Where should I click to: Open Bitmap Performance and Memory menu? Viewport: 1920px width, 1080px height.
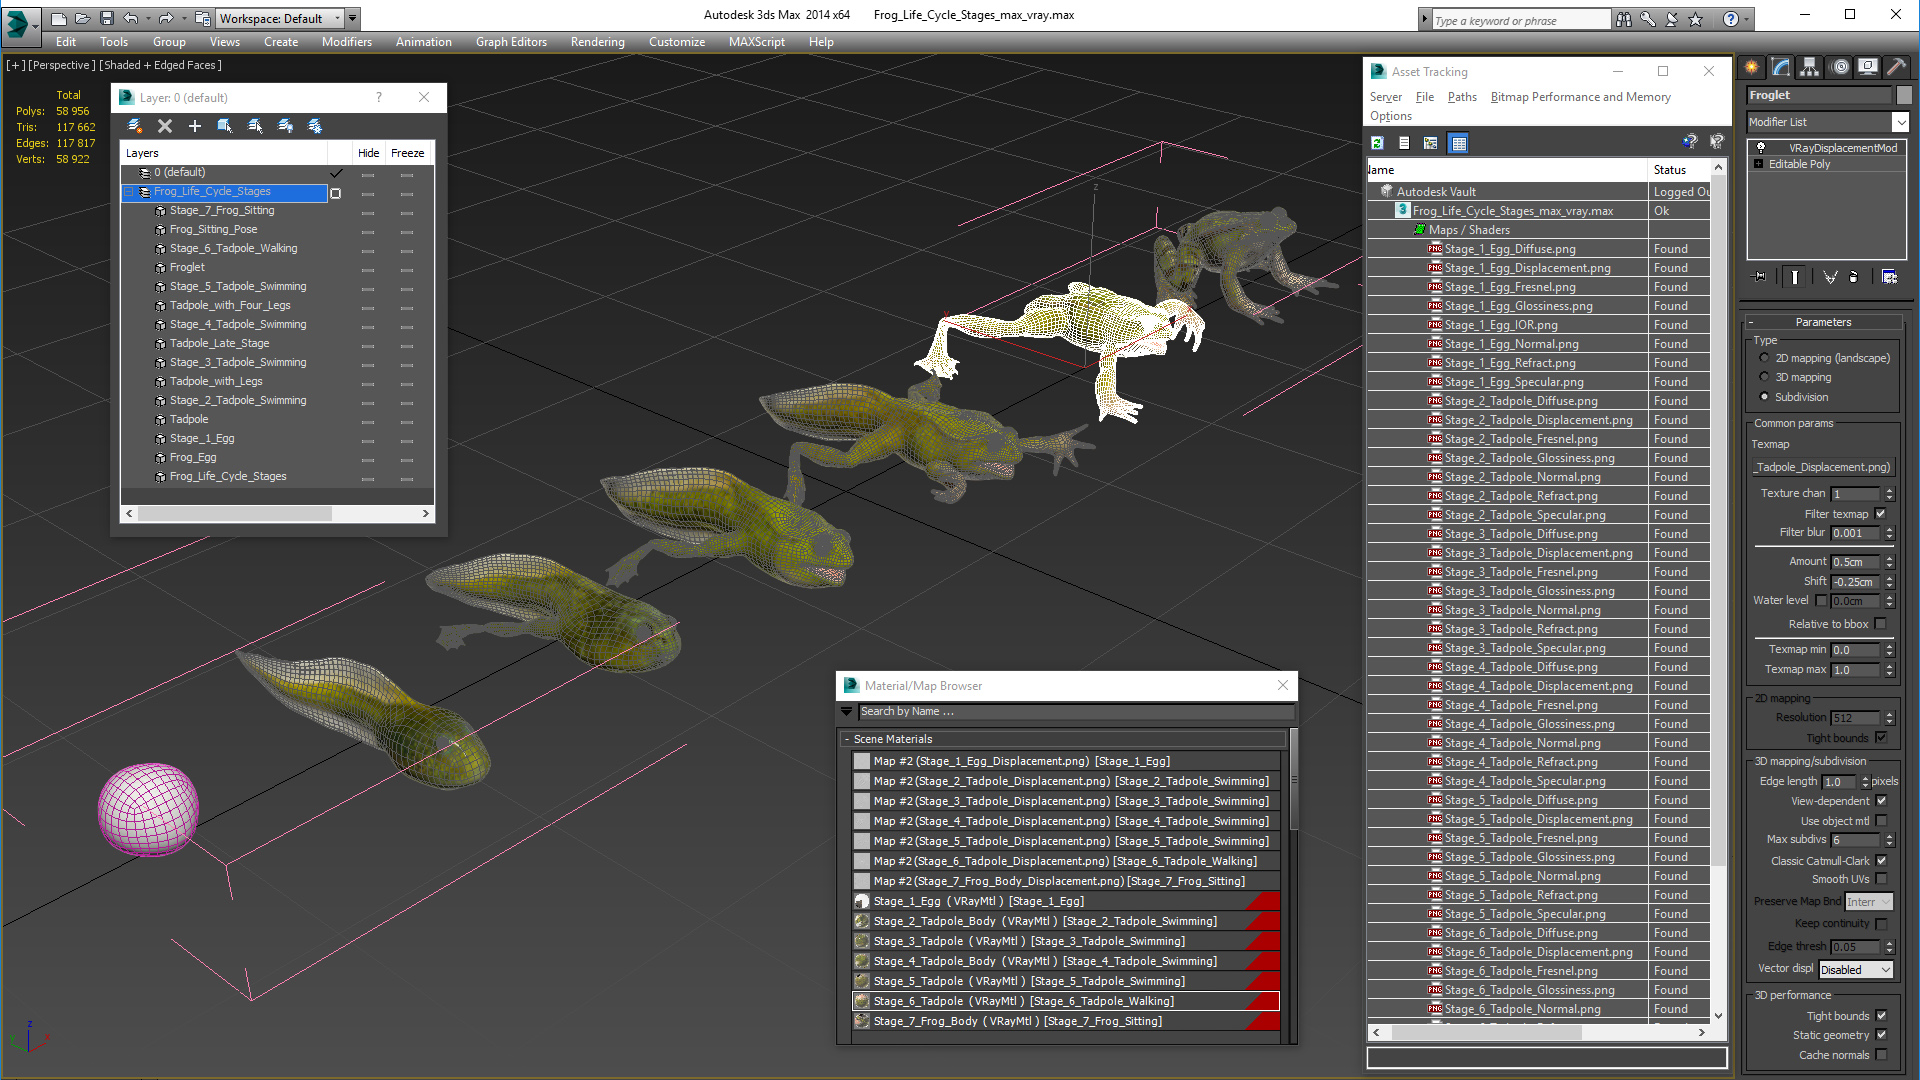1580,97
